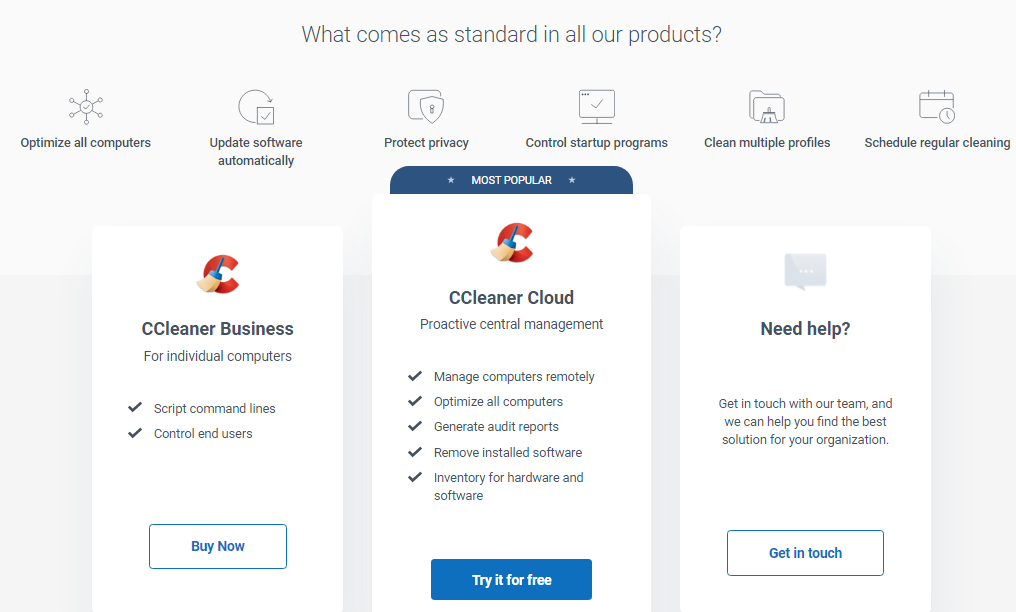Click the Control startup programs monitor icon
Viewport: 1016px width, 612px height.
click(x=597, y=106)
